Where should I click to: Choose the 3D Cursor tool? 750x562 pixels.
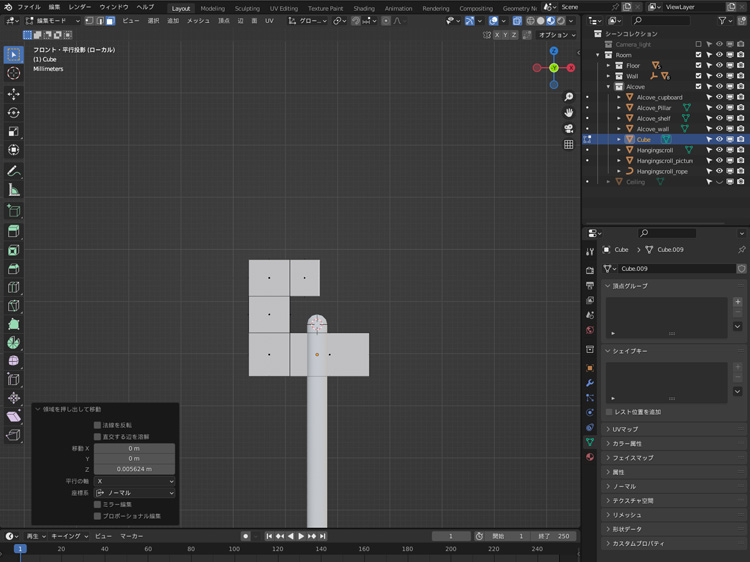click(14, 73)
